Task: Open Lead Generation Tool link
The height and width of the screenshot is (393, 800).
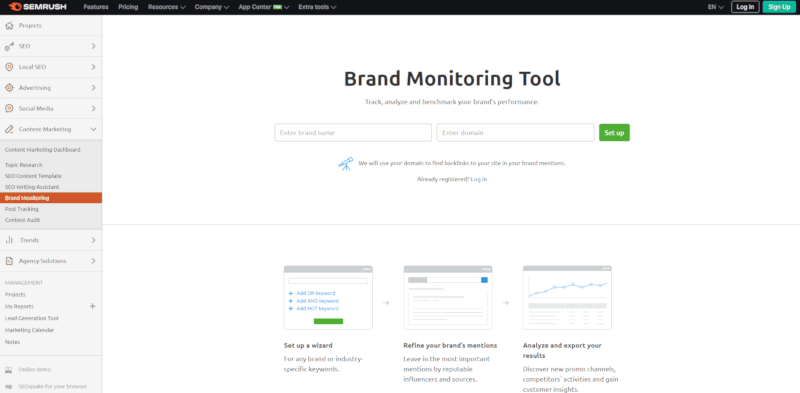Action: (32, 318)
